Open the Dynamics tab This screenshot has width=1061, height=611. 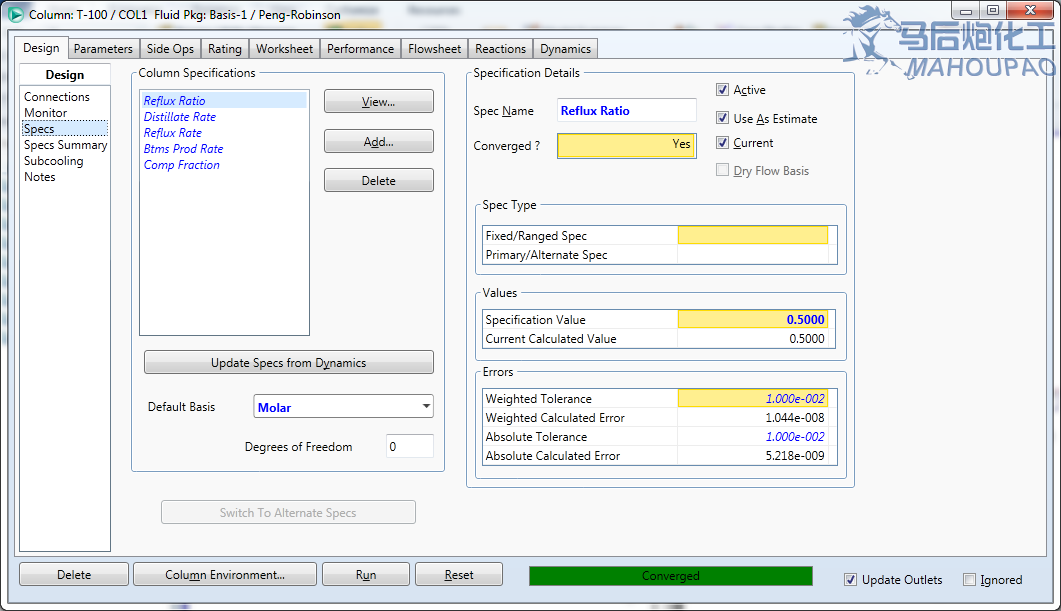click(565, 49)
